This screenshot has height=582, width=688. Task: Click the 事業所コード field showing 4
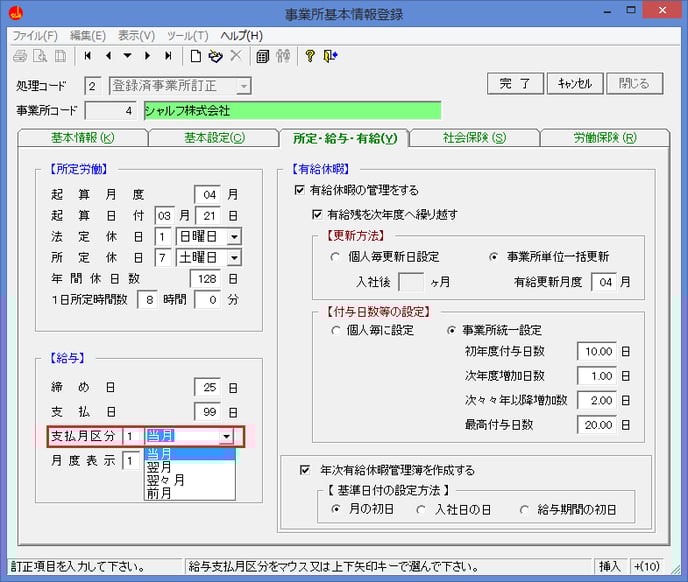pyautogui.click(x=111, y=111)
